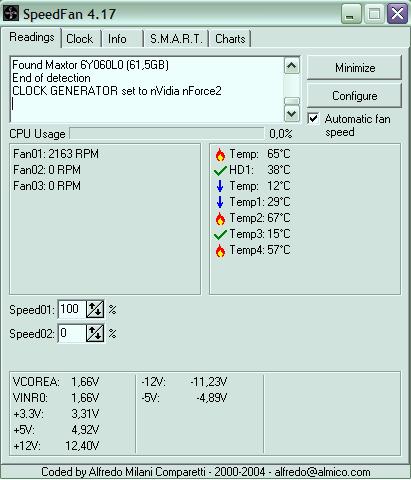Click the log scrollbar thumb
Screen dimensions: 411x480
coord(292,101)
